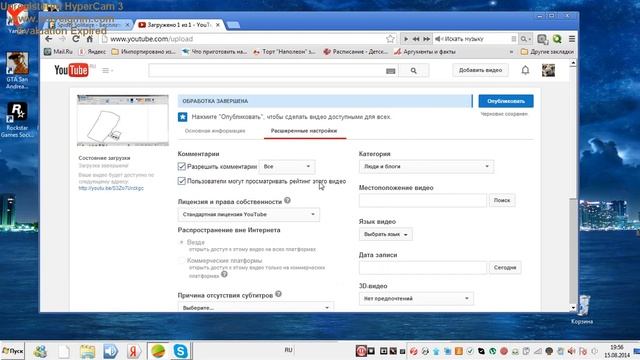Switch to the first browser tab

pos(88,25)
